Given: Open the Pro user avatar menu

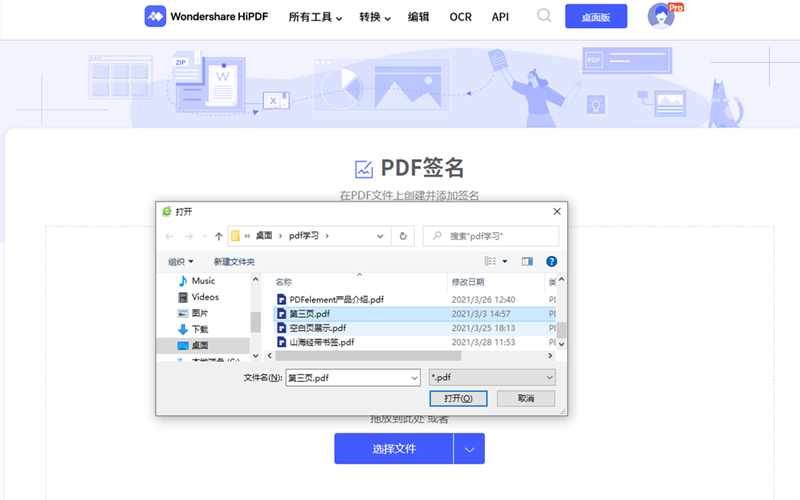Looking at the screenshot, I should click(661, 16).
